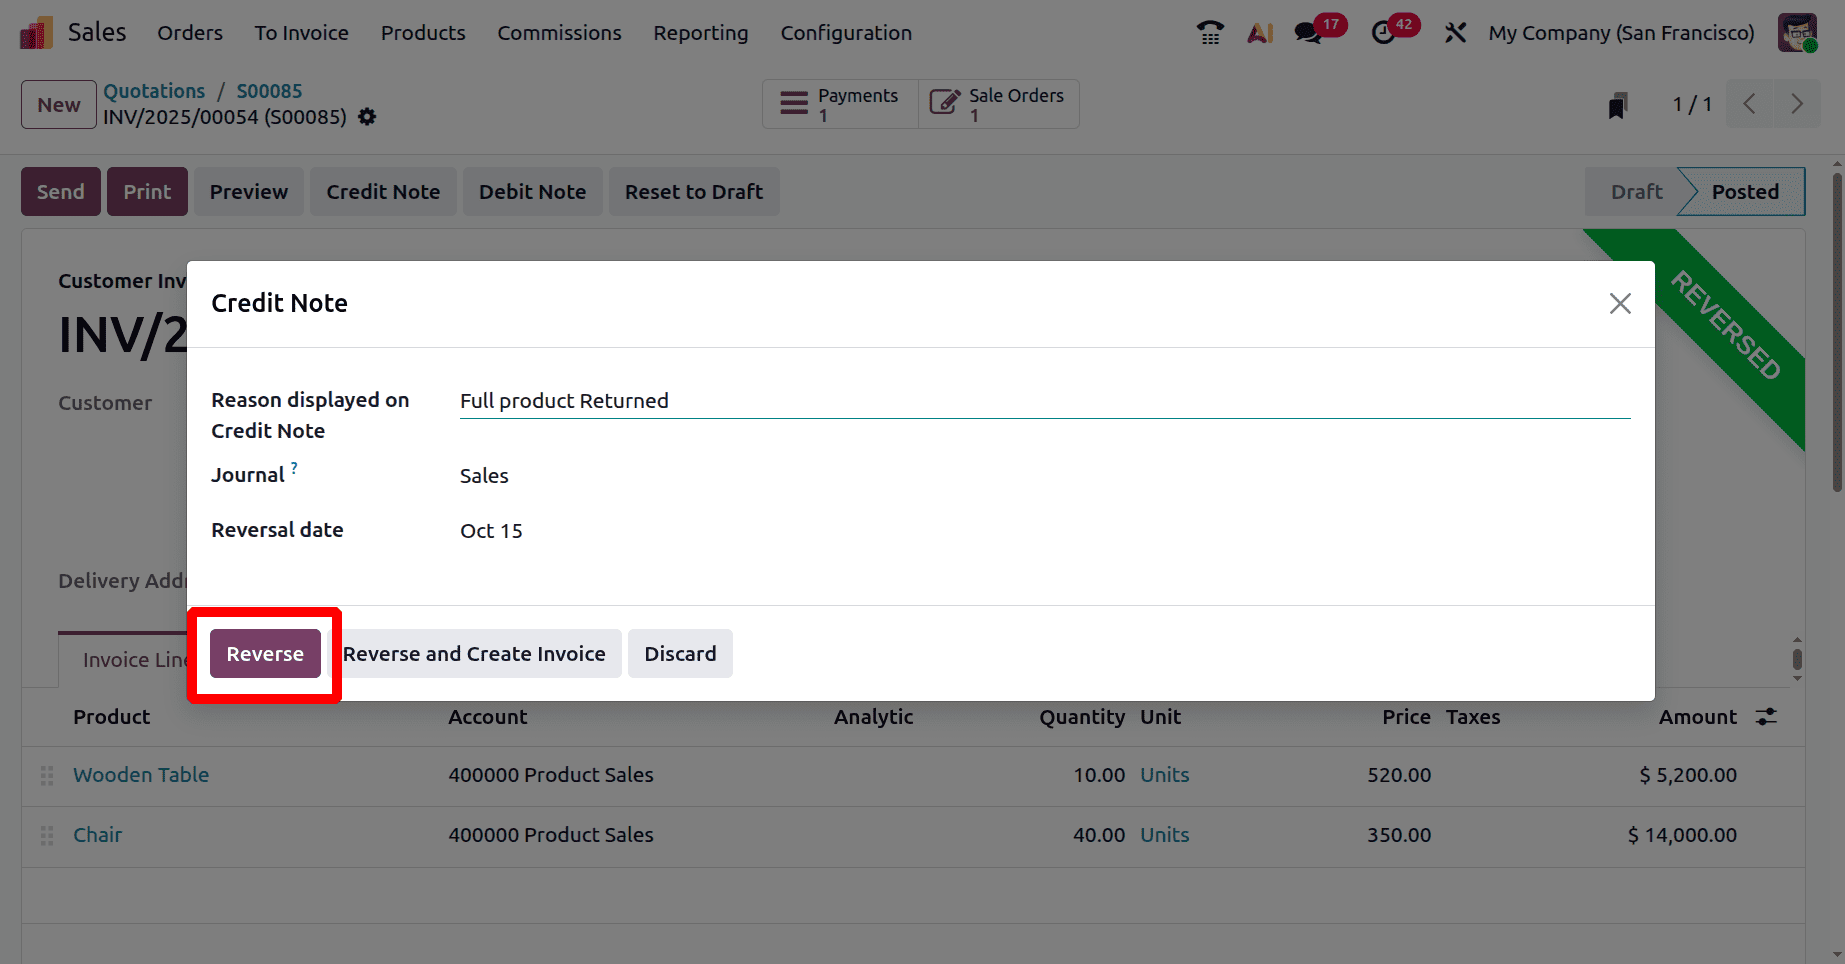Switch to the Invoice Lines tab
The height and width of the screenshot is (964, 1845).
click(131, 659)
